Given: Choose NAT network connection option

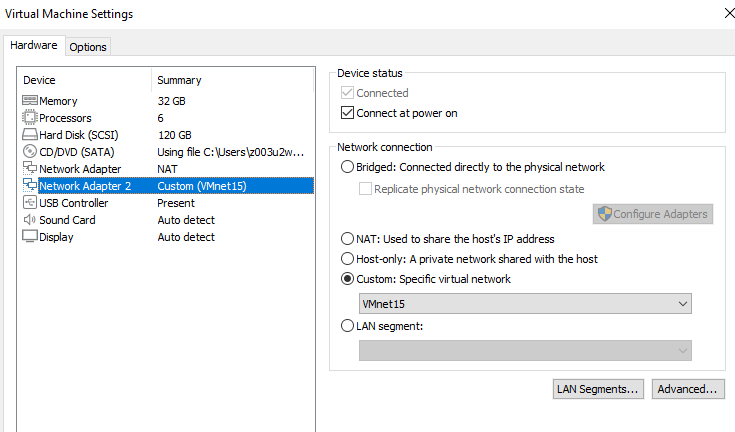Looking at the screenshot, I should tap(348, 239).
